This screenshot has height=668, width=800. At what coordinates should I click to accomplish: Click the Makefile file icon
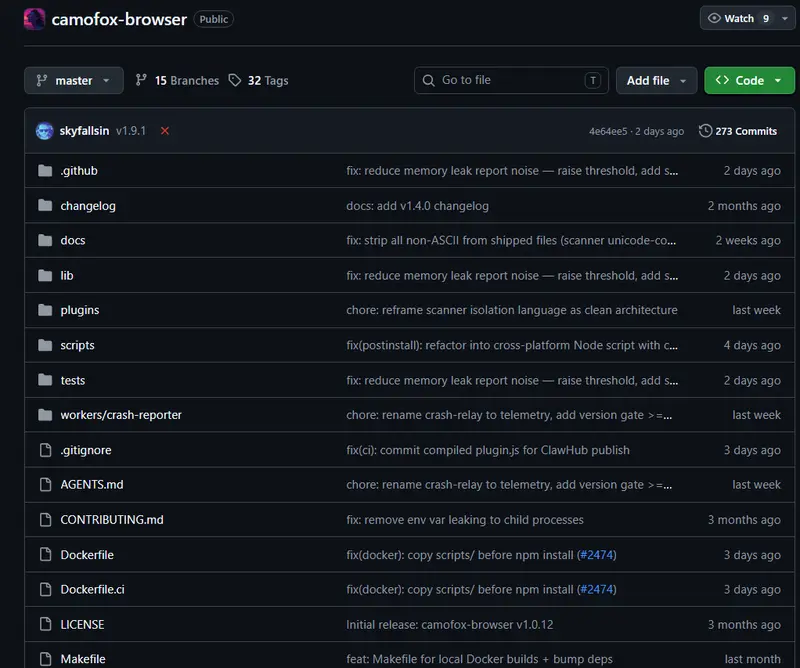(45, 659)
